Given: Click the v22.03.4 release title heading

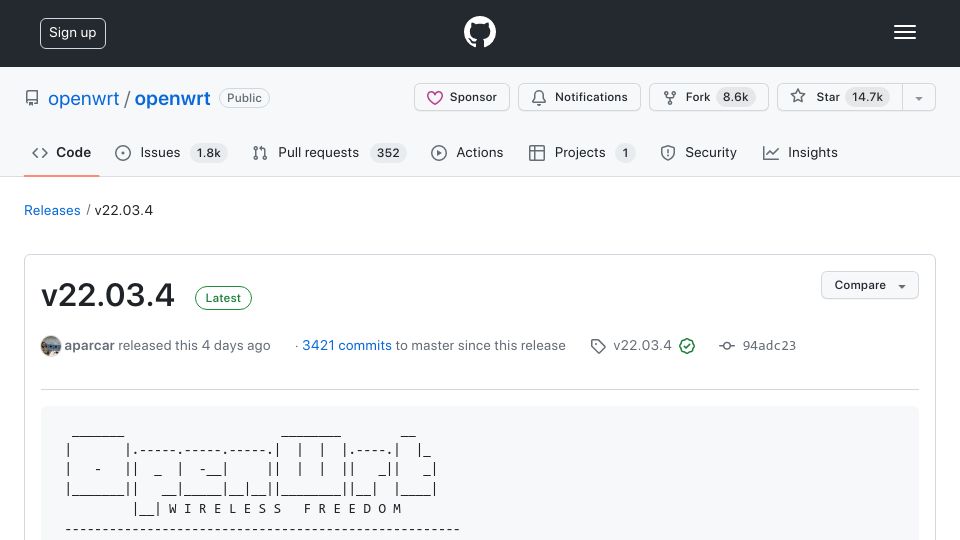Looking at the screenshot, I should point(108,295).
